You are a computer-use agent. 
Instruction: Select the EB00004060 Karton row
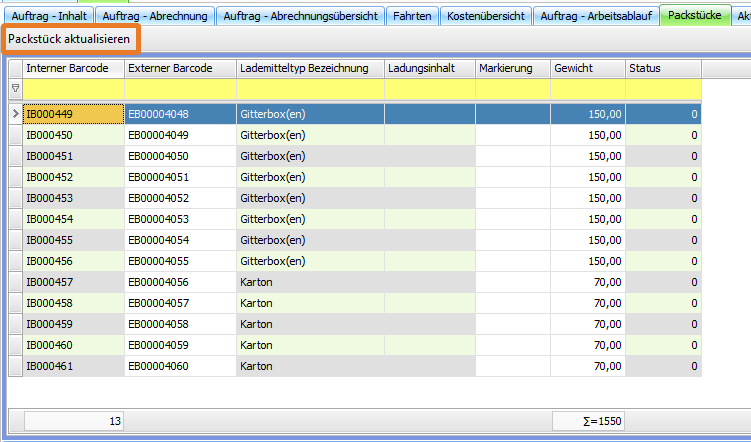click(180, 366)
